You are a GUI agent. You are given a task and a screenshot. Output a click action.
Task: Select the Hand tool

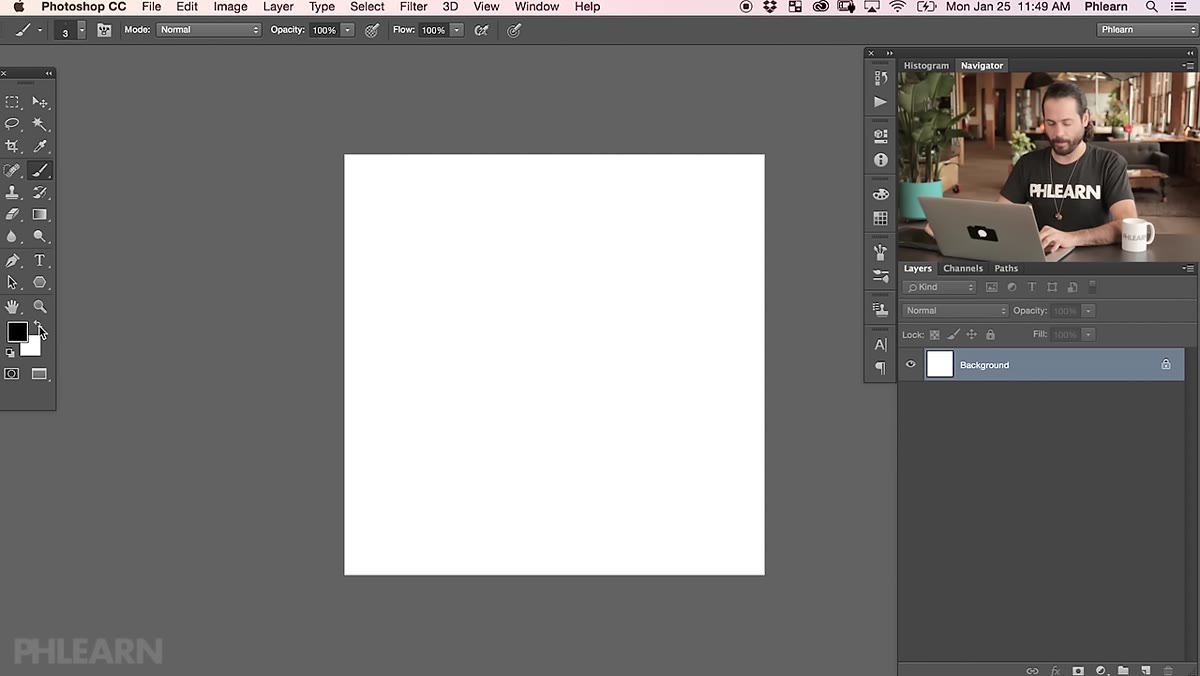[13, 307]
